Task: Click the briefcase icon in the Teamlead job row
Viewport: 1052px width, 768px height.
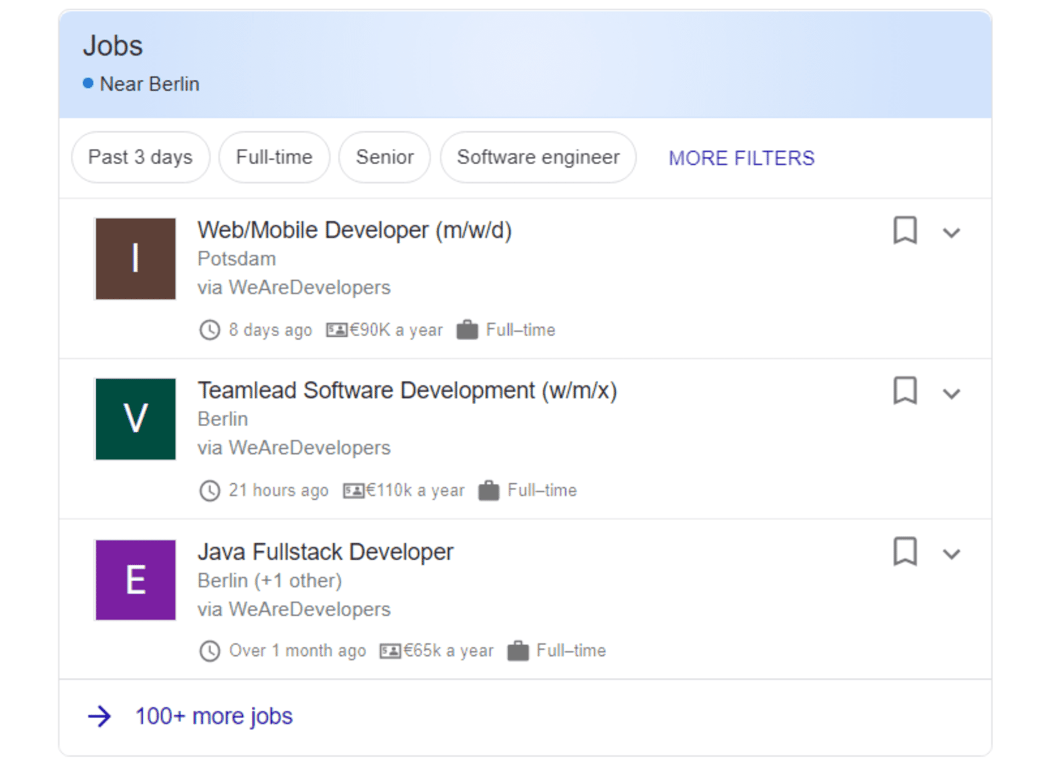Action: pyautogui.click(x=488, y=490)
